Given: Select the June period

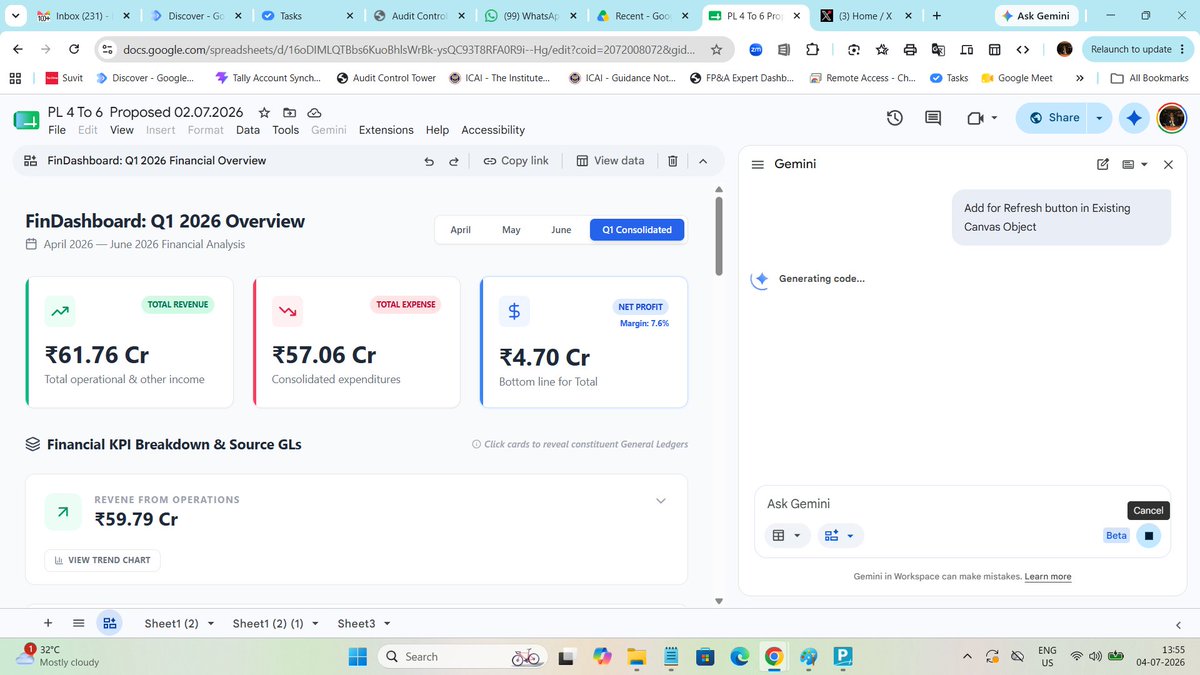Looking at the screenshot, I should point(562,230).
